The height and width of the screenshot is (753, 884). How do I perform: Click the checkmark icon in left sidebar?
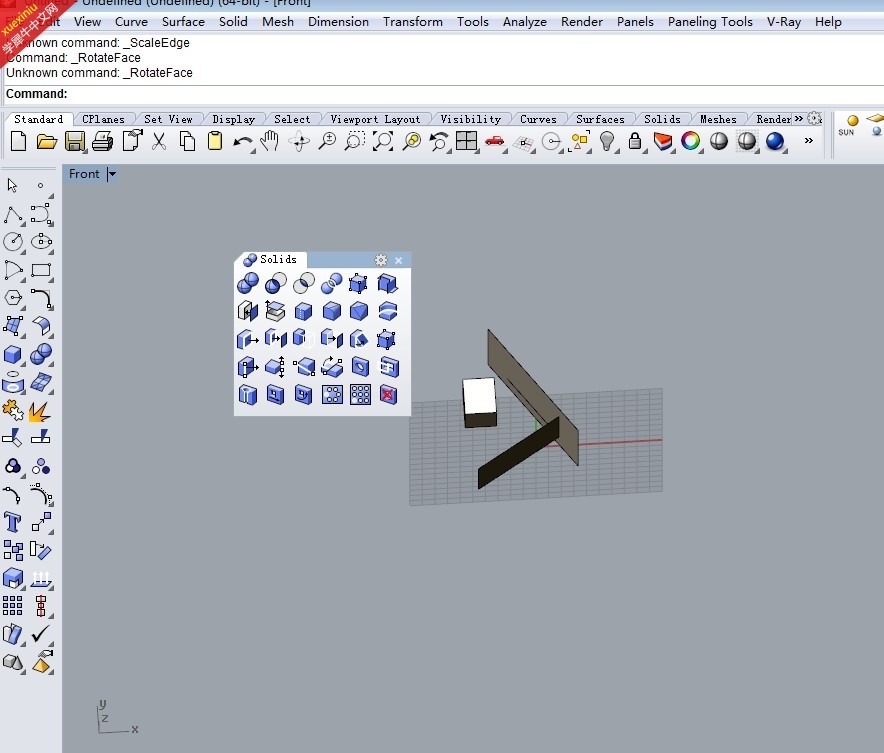40,634
